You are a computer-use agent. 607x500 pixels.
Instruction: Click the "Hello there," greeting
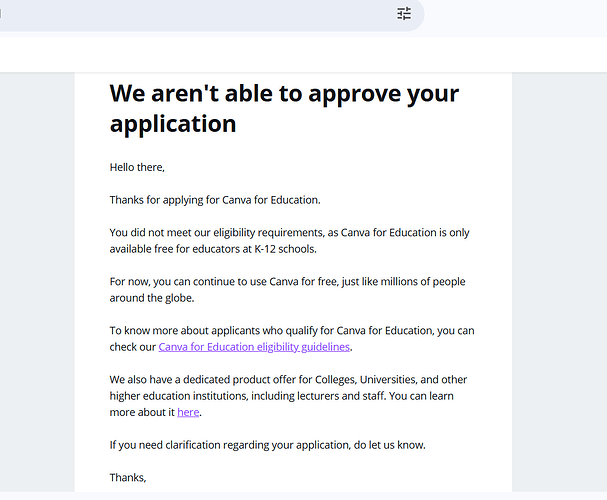click(x=137, y=167)
